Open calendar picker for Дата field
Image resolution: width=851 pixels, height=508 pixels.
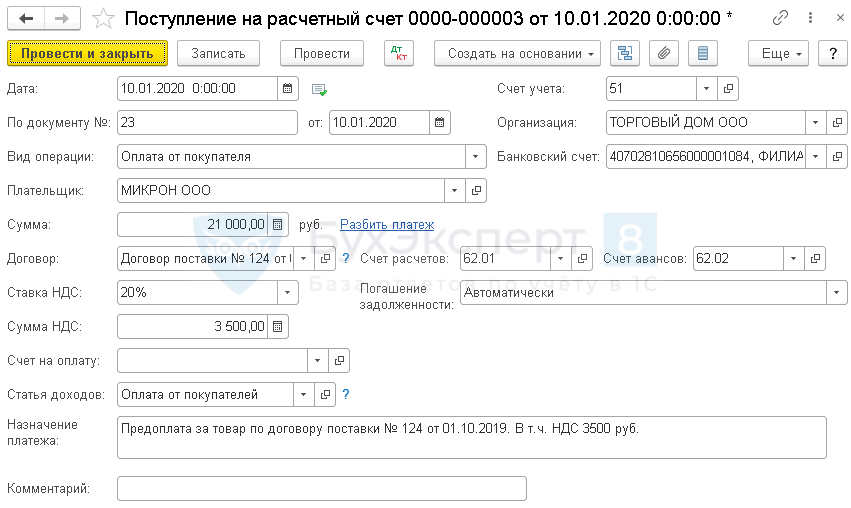click(288, 89)
